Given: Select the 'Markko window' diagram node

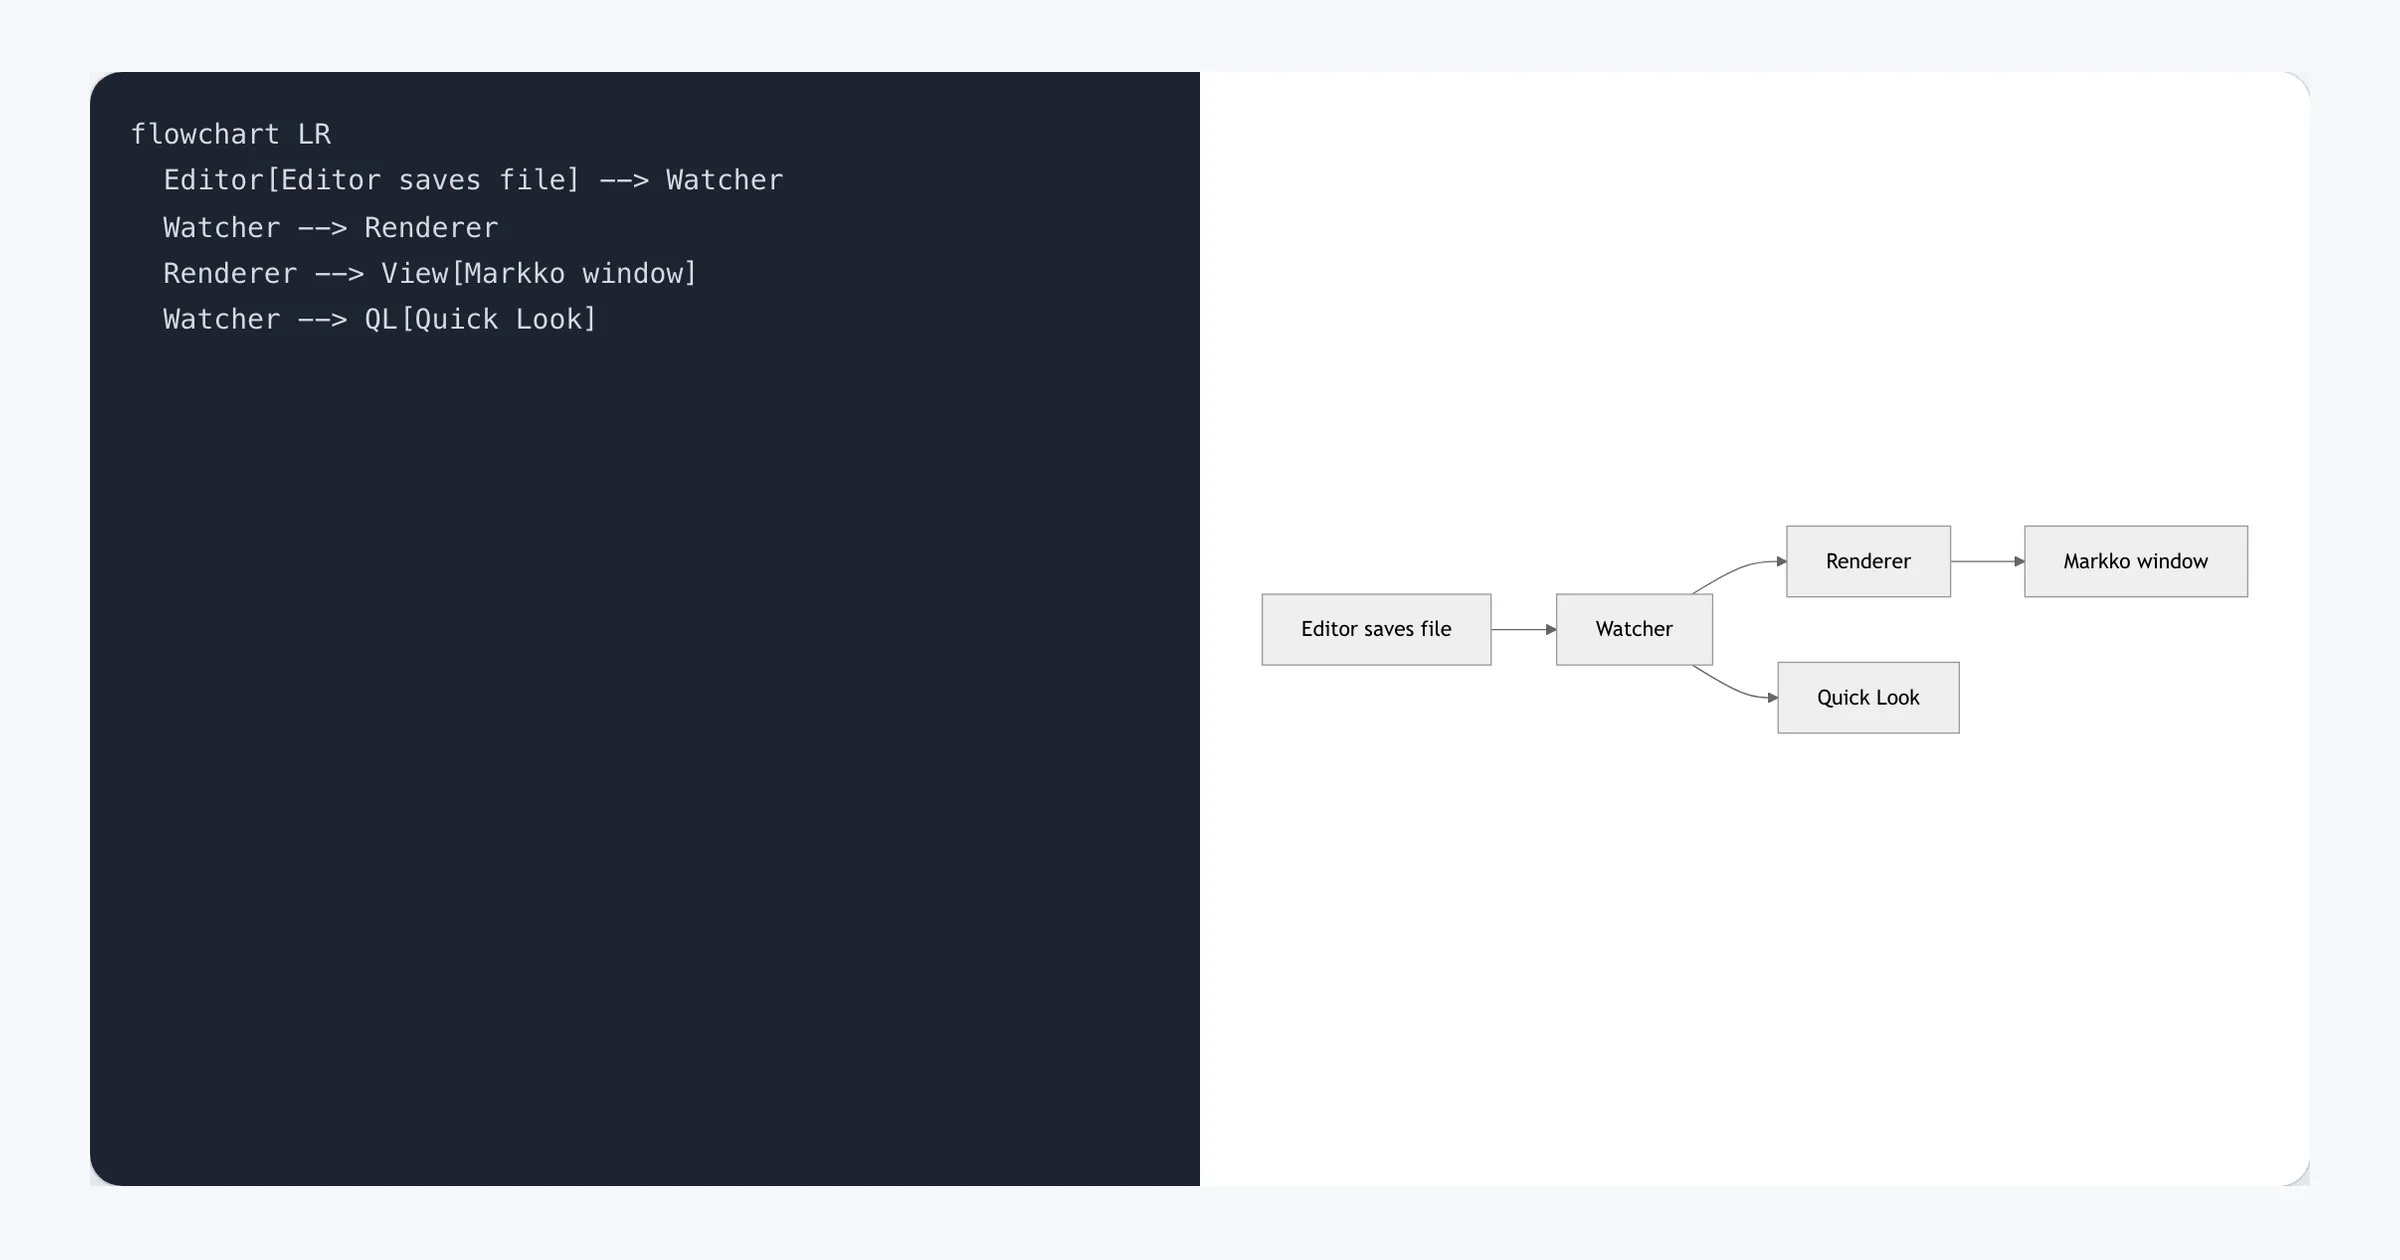Looking at the screenshot, I should (2136, 561).
